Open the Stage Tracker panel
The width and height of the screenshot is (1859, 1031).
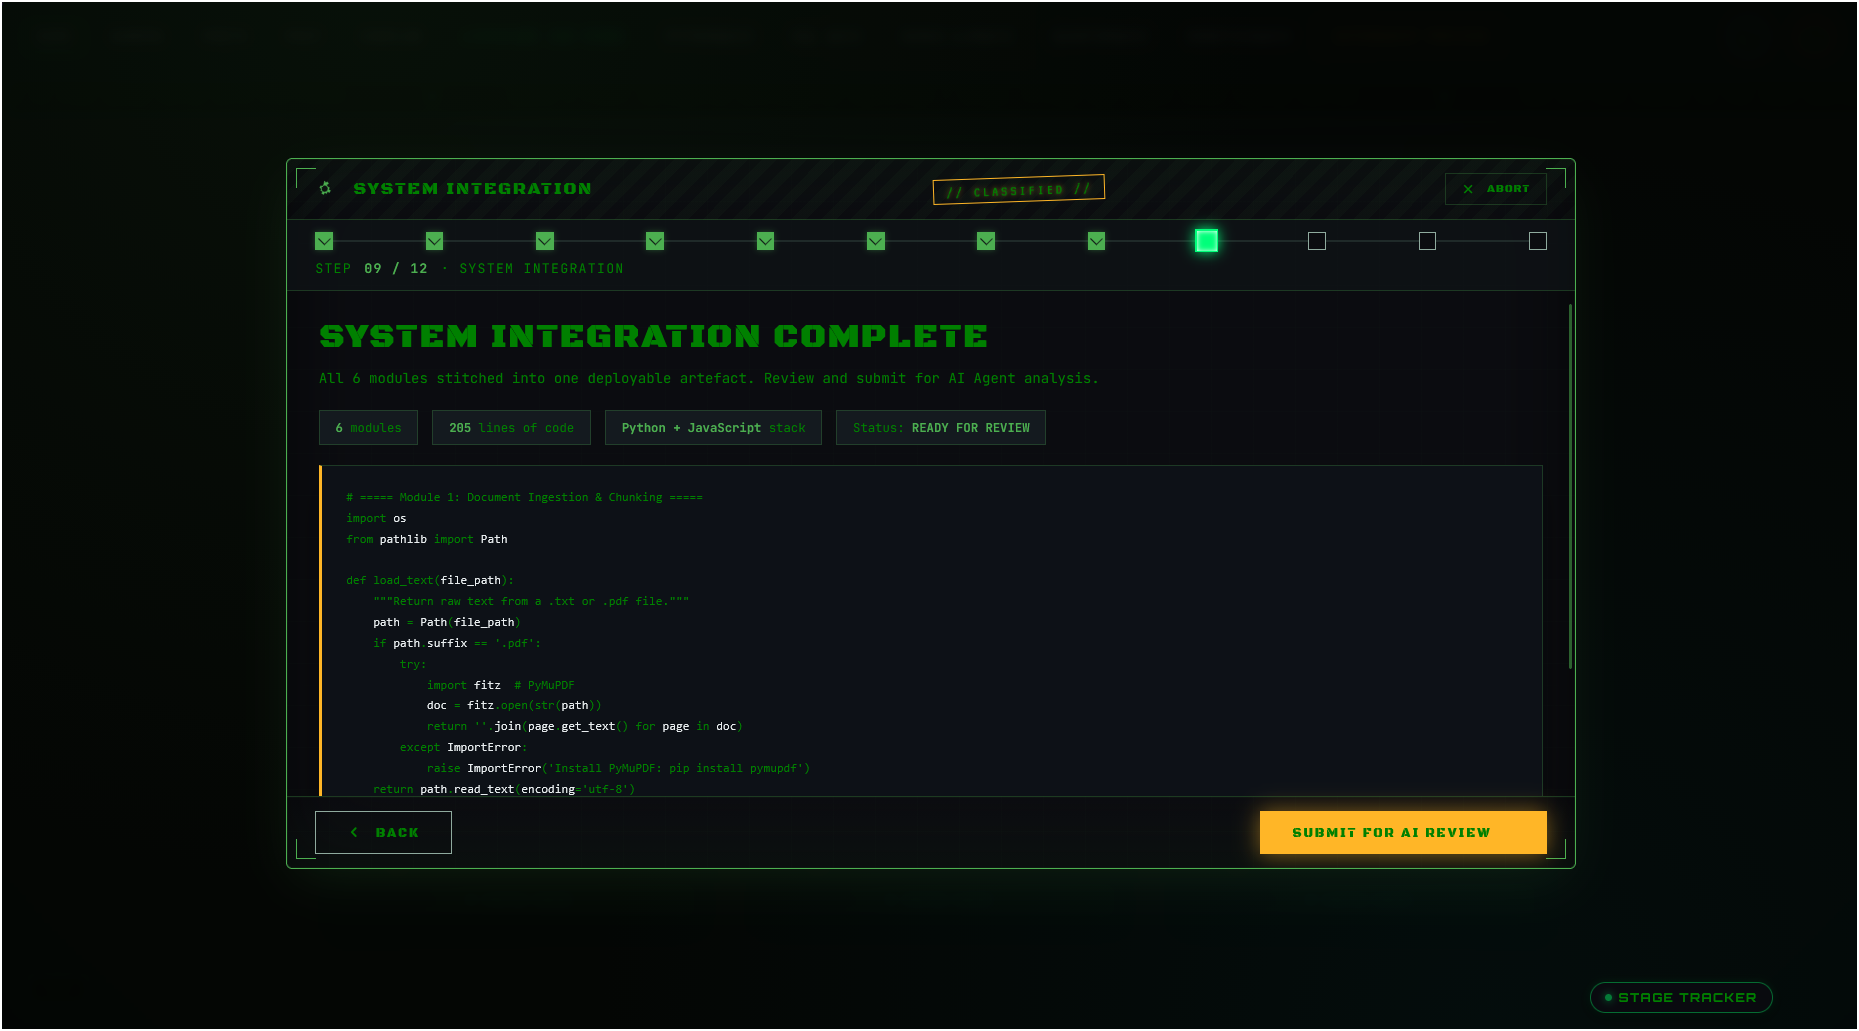click(x=1681, y=997)
